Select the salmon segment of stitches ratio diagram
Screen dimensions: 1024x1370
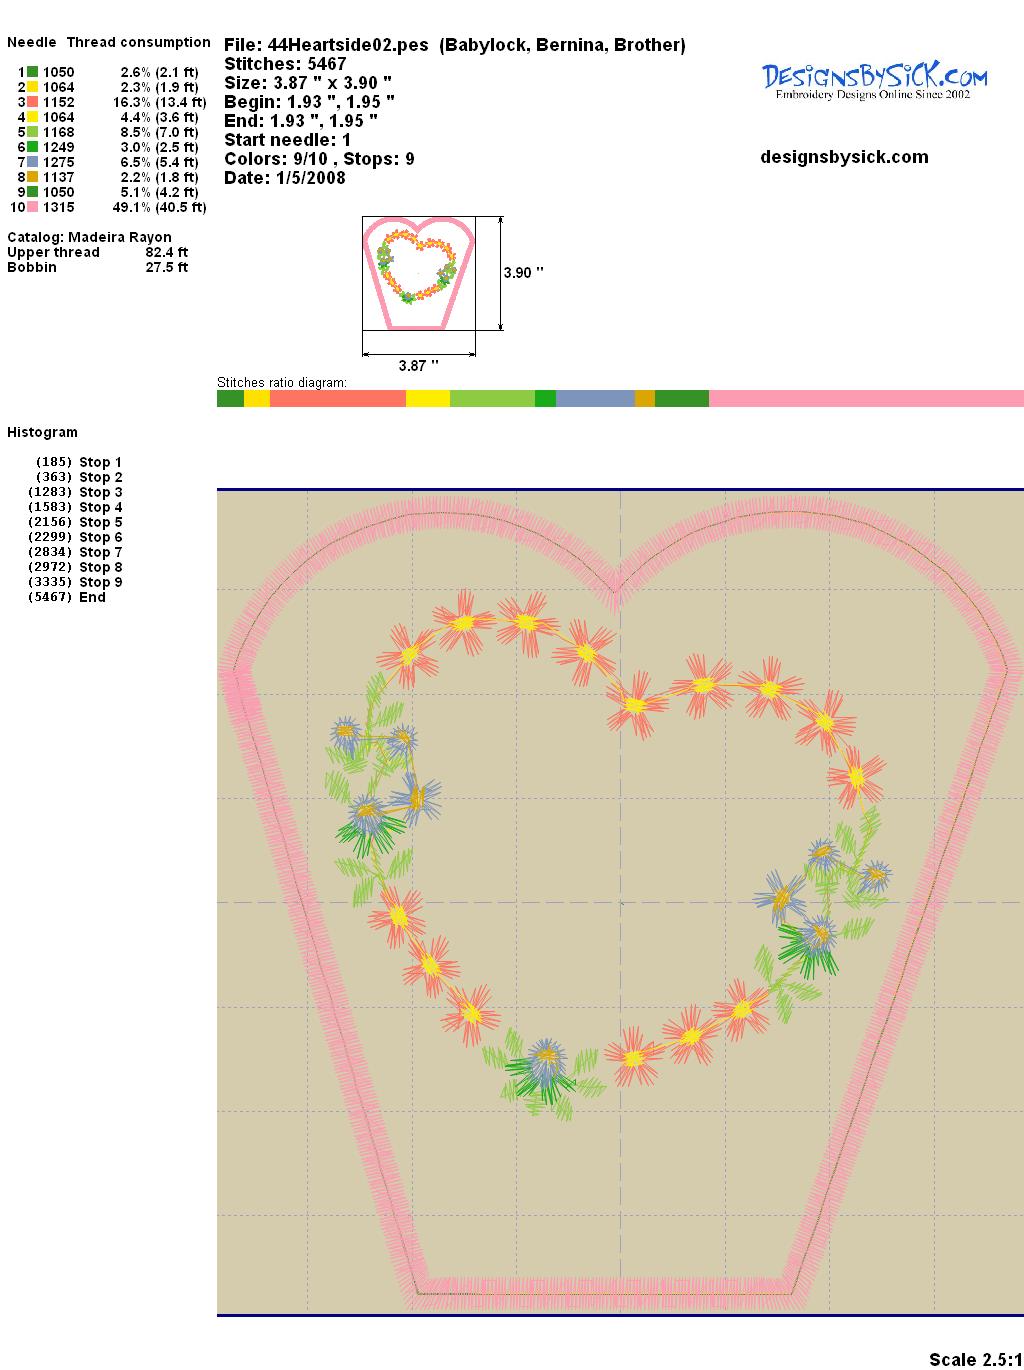pyautogui.click(x=337, y=399)
